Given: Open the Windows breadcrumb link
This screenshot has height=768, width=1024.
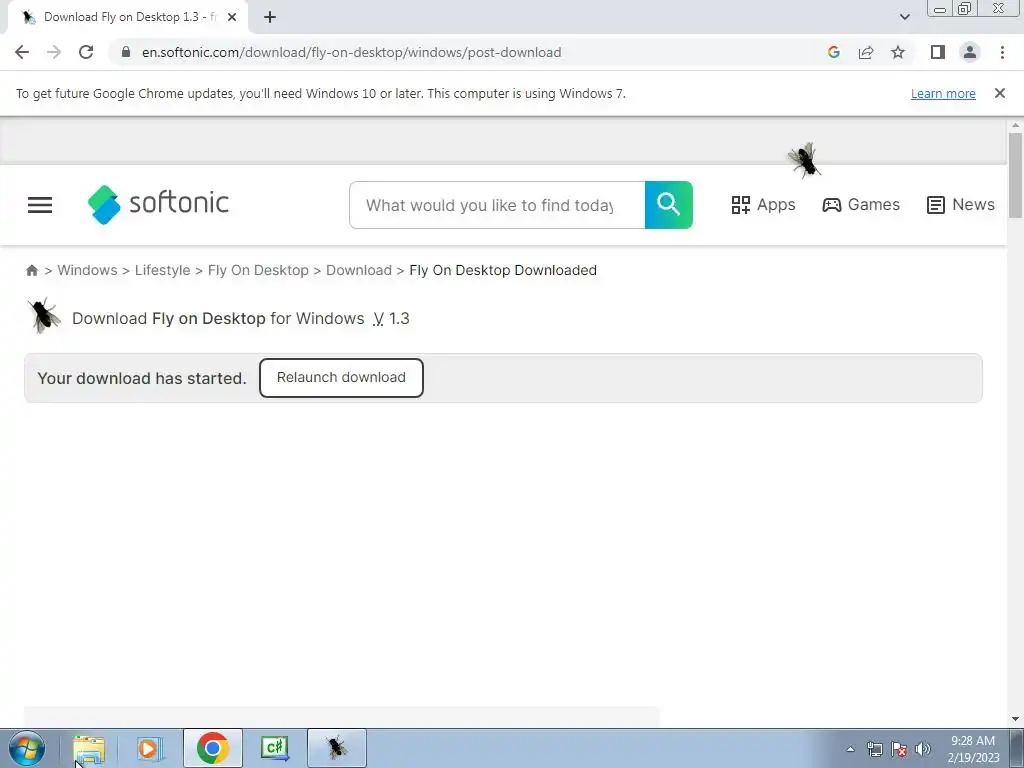Looking at the screenshot, I should click(x=88, y=270).
